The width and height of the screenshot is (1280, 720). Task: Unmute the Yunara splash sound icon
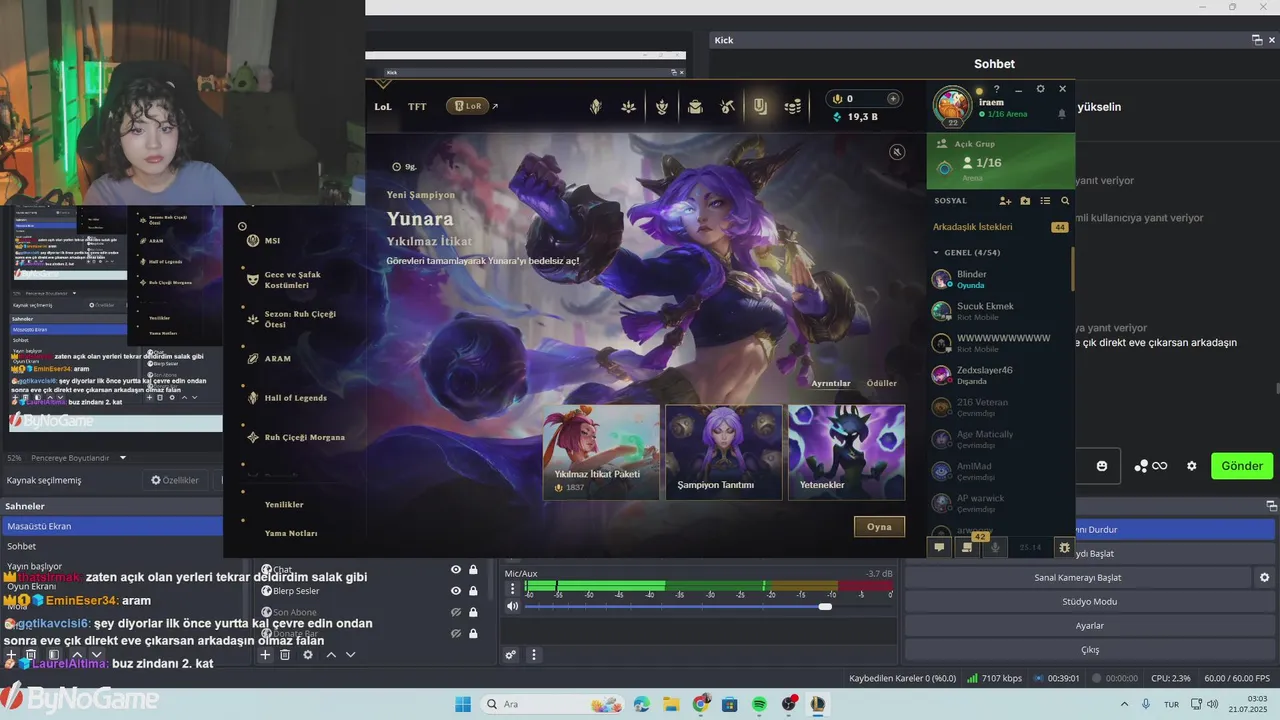[x=898, y=152]
